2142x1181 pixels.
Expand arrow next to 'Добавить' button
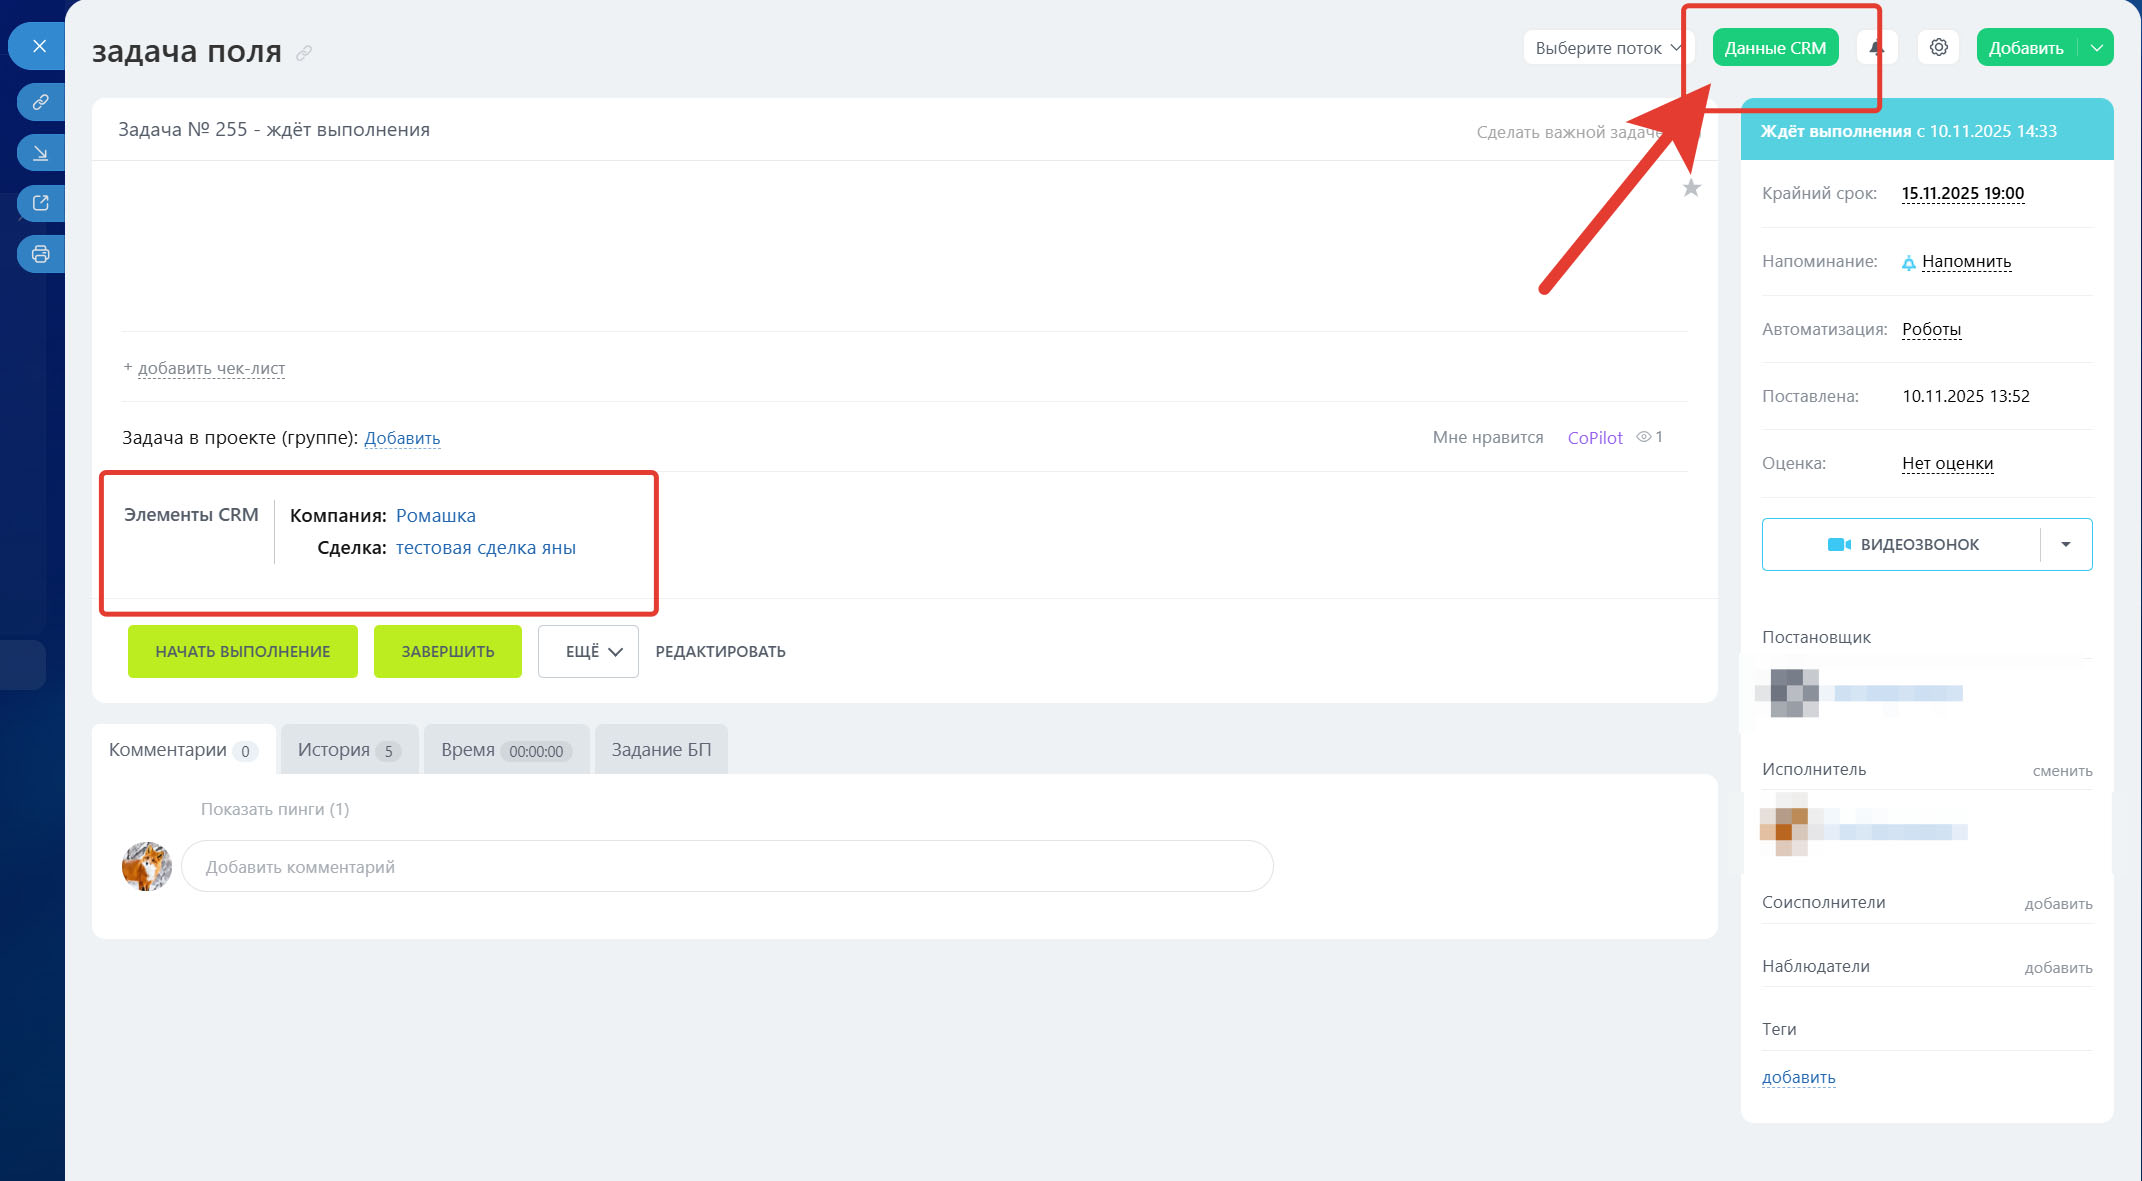click(x=2097, y=48)
